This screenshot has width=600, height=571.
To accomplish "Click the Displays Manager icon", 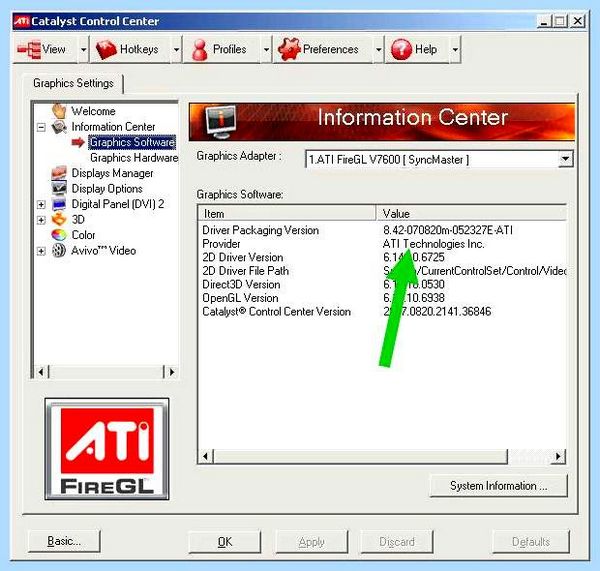I will click(59, 173).
